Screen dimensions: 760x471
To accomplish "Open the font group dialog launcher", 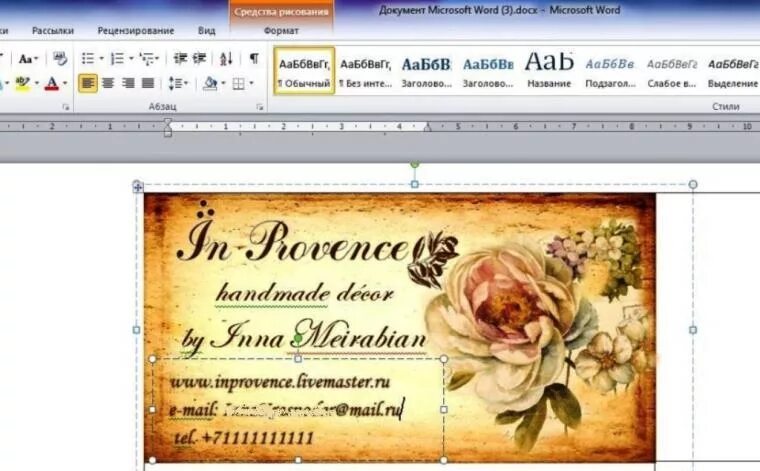I will pos(66,107).
